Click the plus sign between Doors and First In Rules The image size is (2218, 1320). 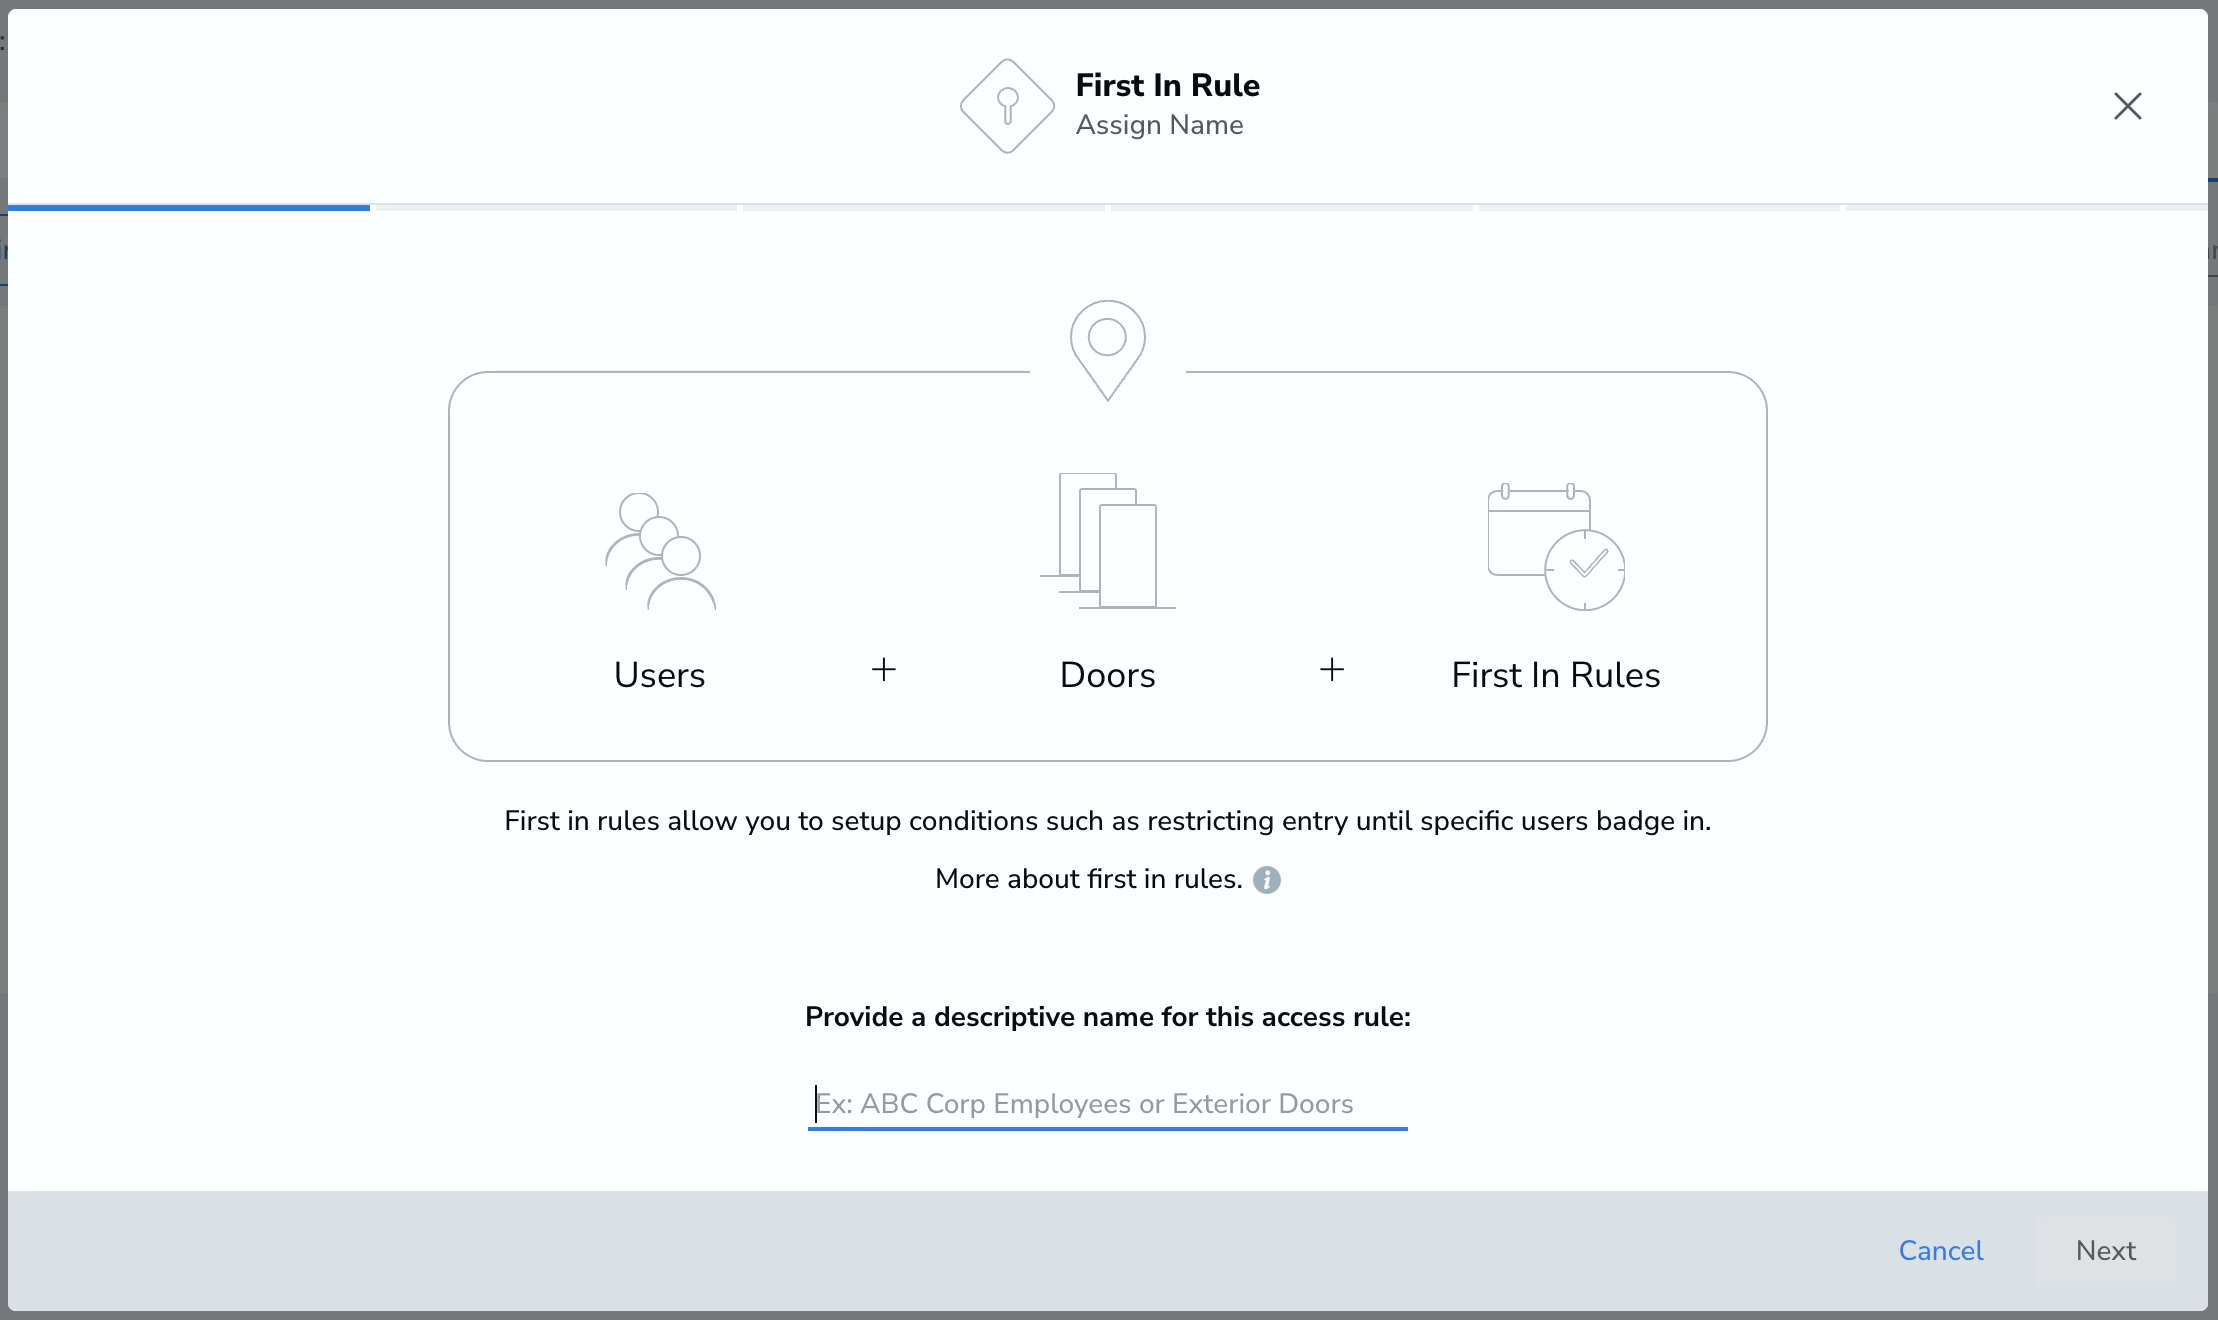point(1332,670)
